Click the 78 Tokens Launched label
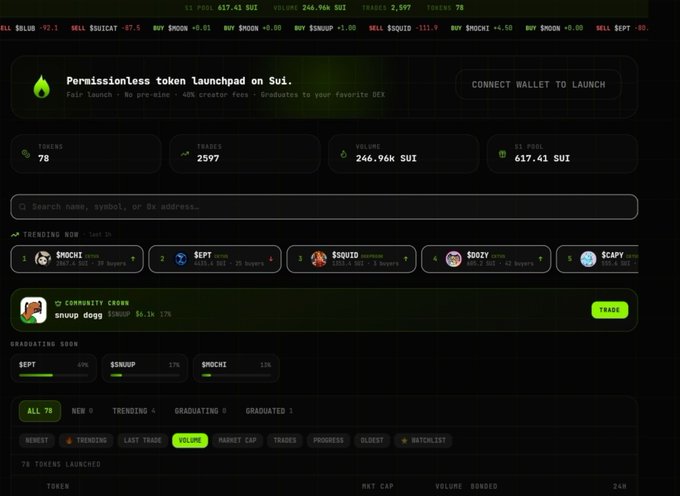The height and width of the screenshot is (496, 680). pyautogui.click(x=61, y=464)
